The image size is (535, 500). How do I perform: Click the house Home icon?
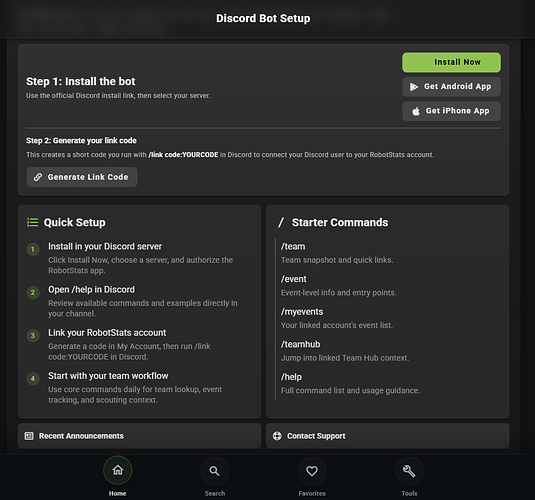[118, 470]
